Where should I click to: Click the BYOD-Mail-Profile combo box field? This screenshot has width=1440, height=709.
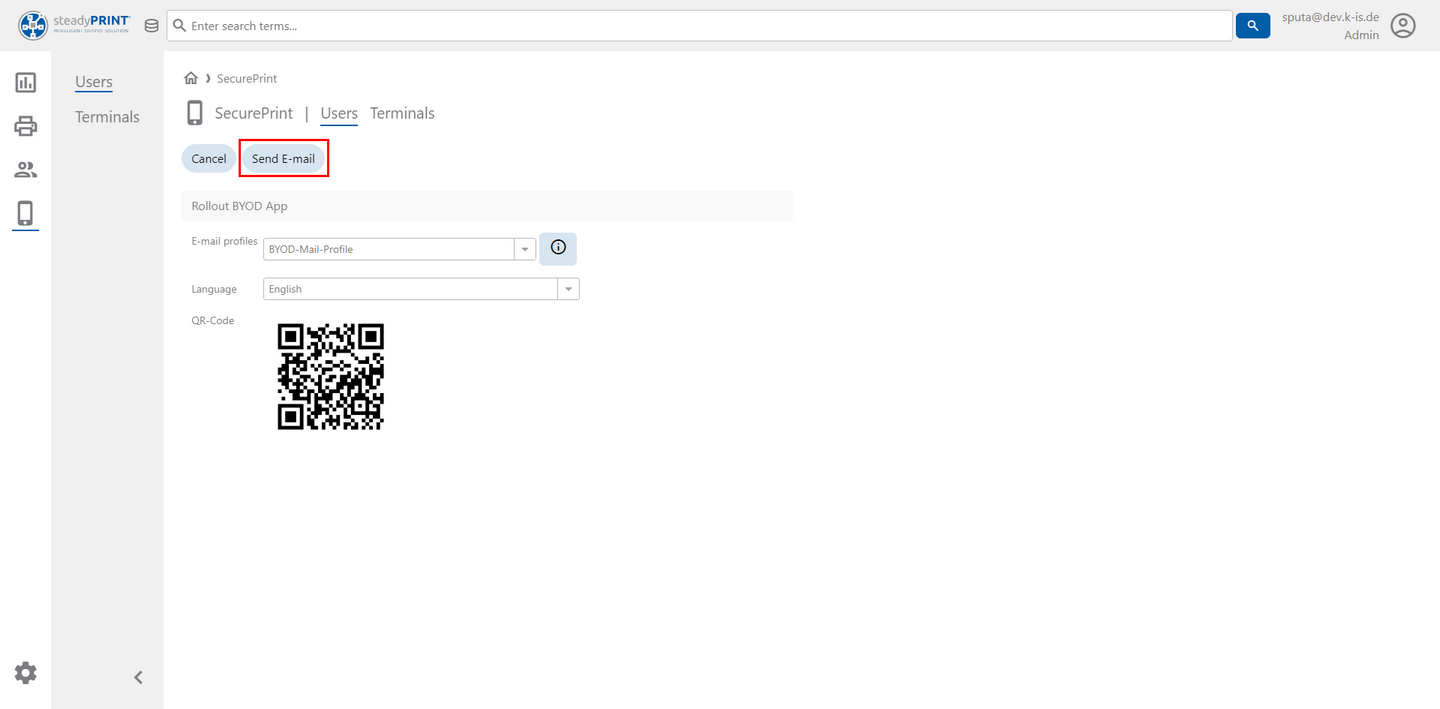click(389, 249)
